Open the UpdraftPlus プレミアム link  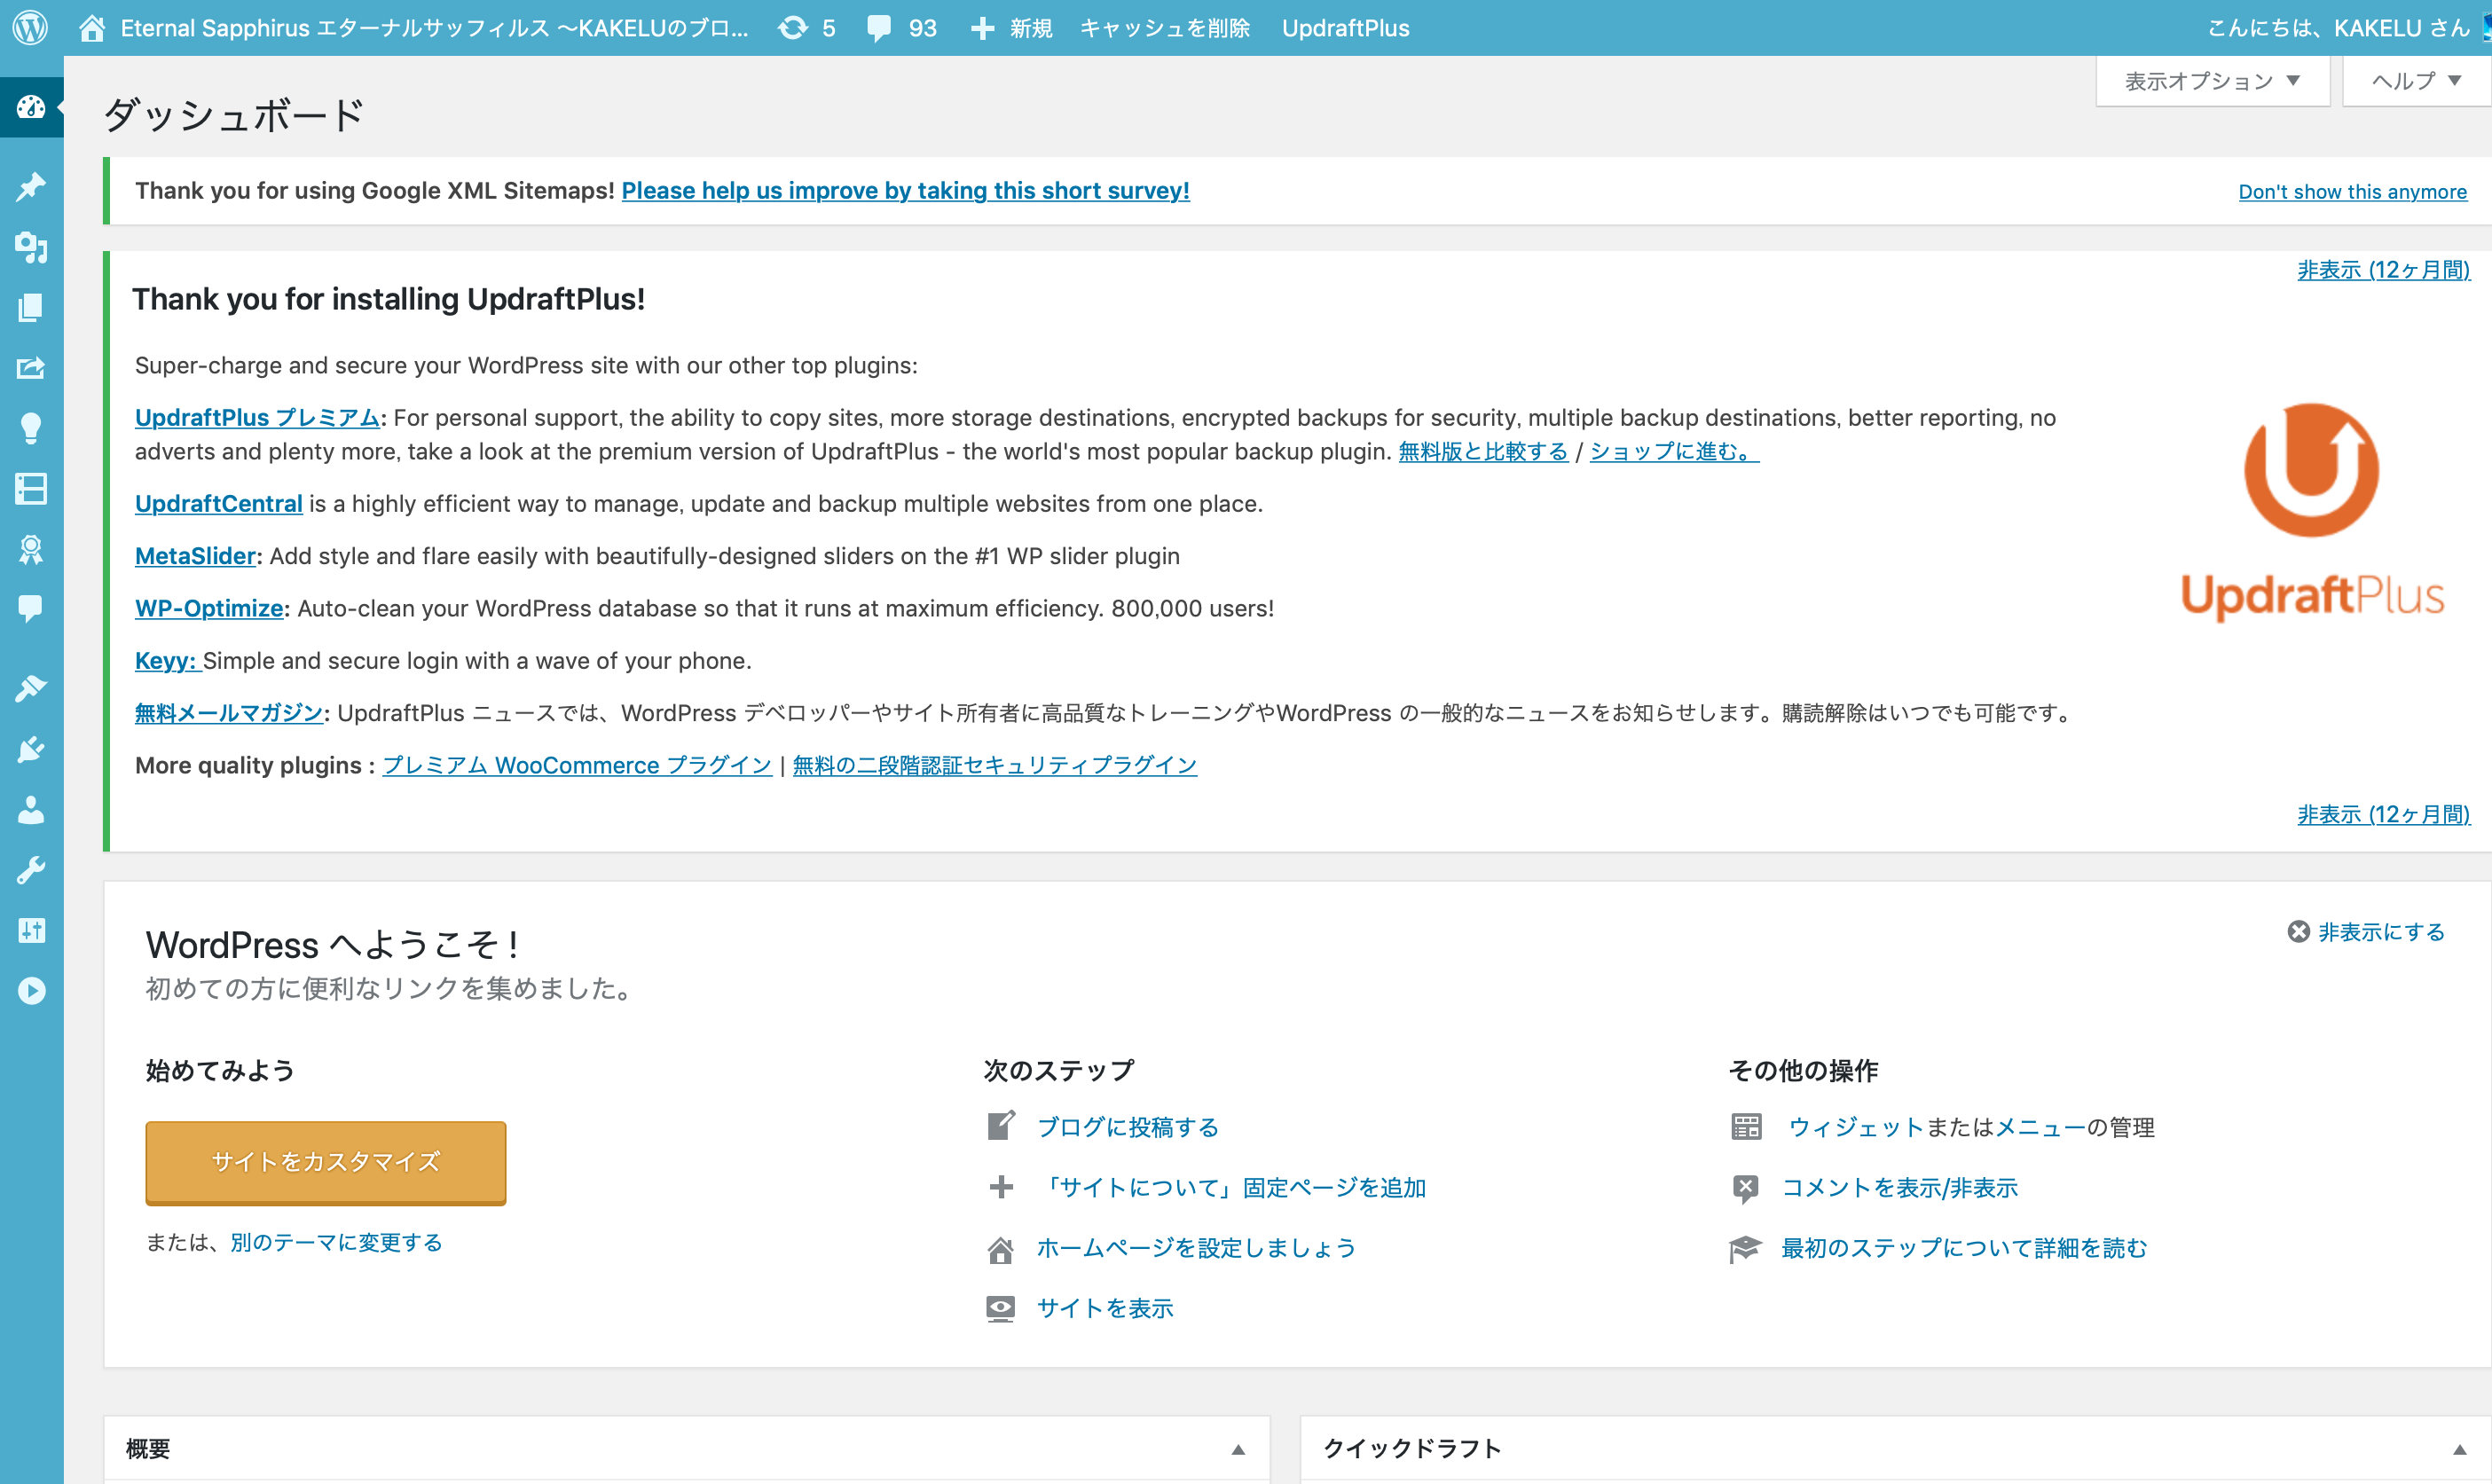point(257,417)
